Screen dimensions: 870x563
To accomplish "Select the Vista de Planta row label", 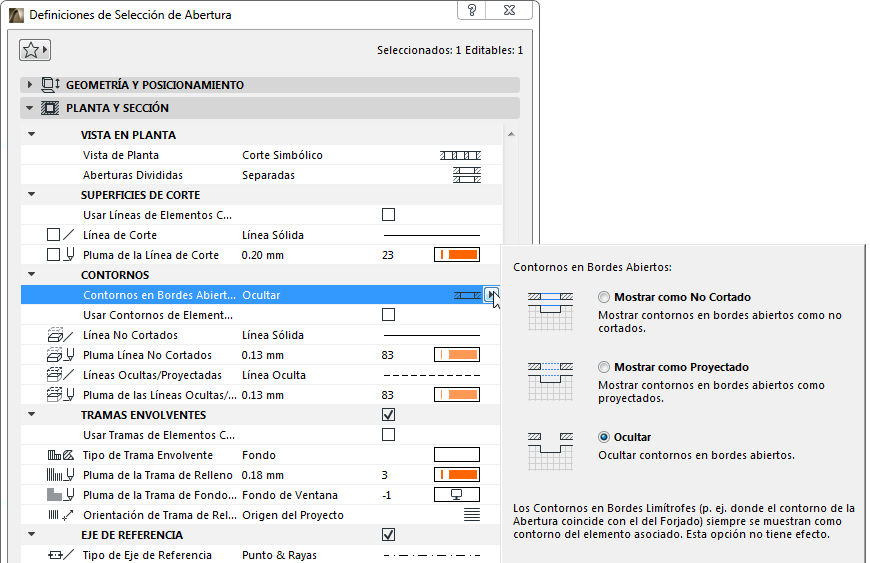I will 121,155.
